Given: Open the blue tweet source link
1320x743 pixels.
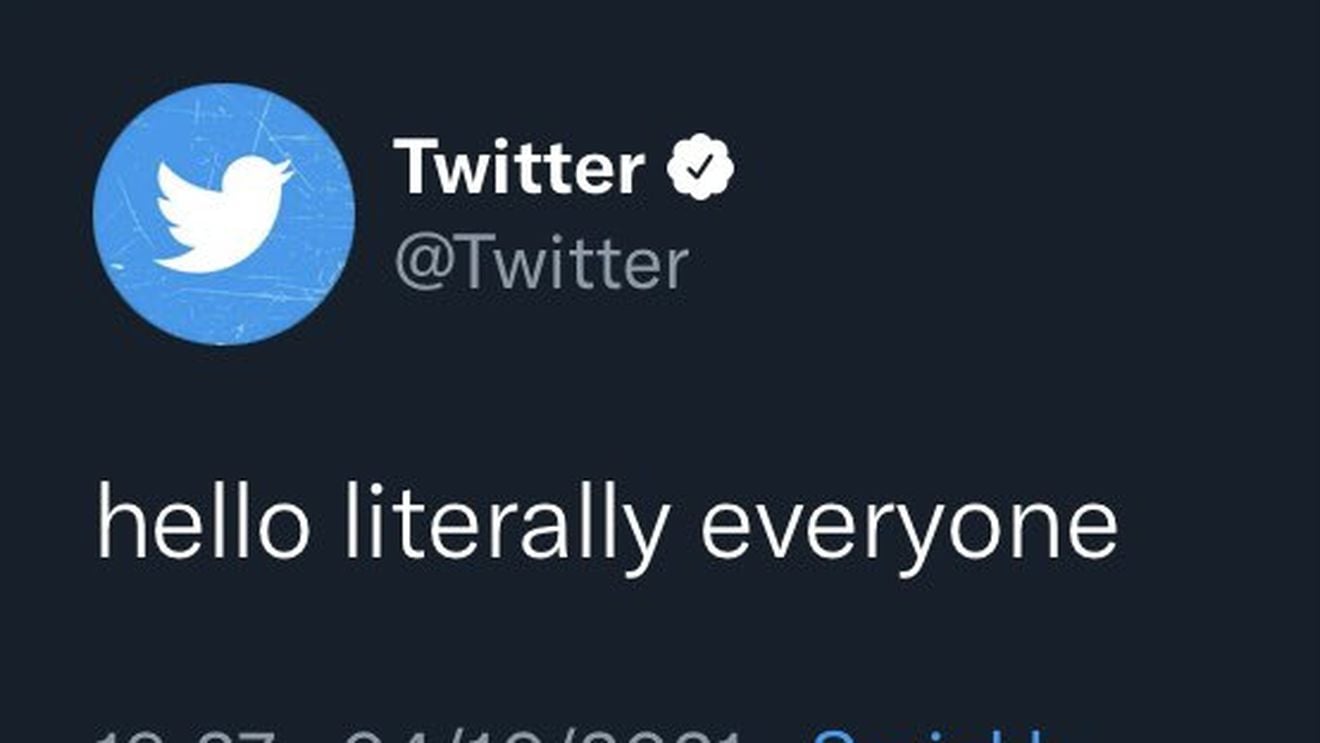Looking at the screenshot, I should coord(930,737).
